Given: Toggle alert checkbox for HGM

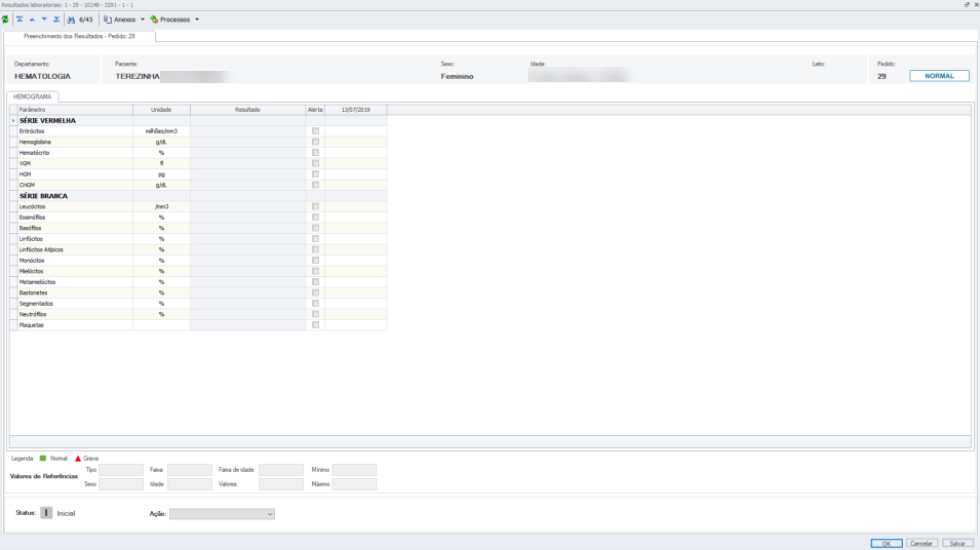Looking at the screenshot, I should (316, 174).
